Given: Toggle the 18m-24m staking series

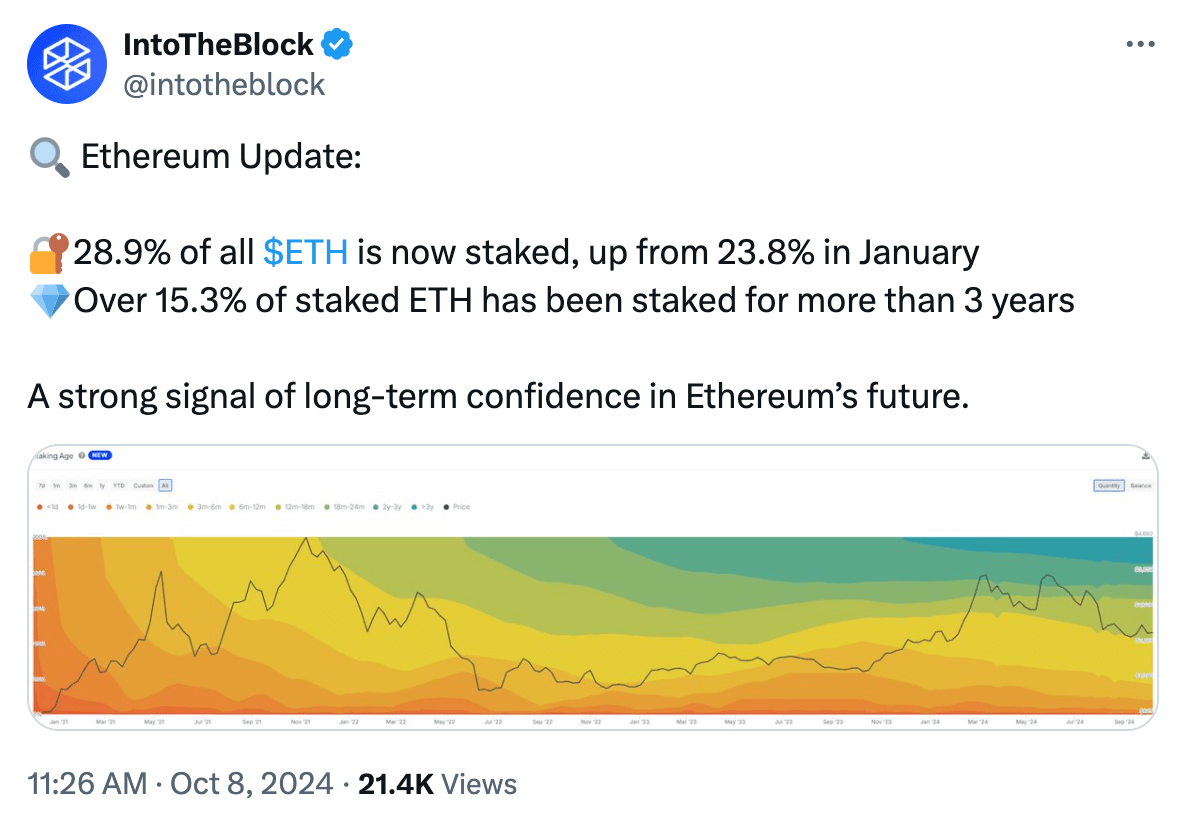Looking at the screenshot, I should (x=329, y=508).
